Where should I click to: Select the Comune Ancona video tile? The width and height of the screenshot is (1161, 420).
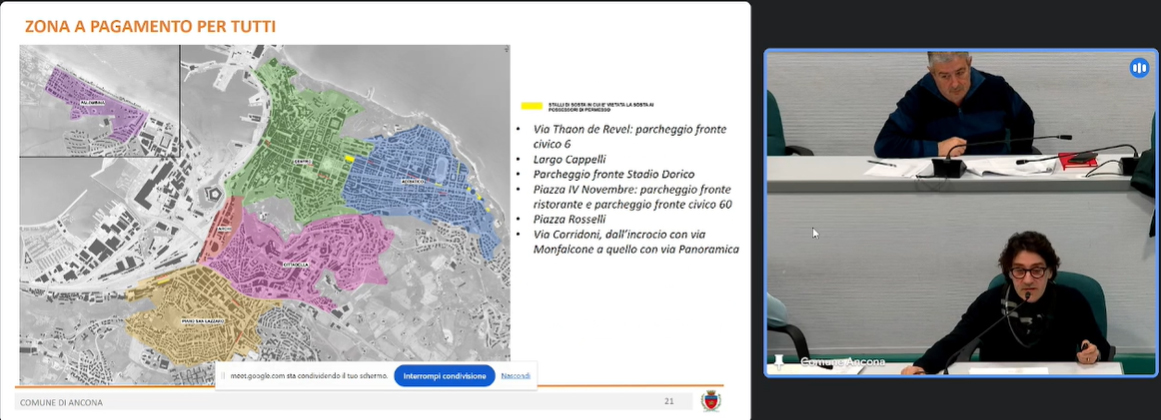[960, 215]
